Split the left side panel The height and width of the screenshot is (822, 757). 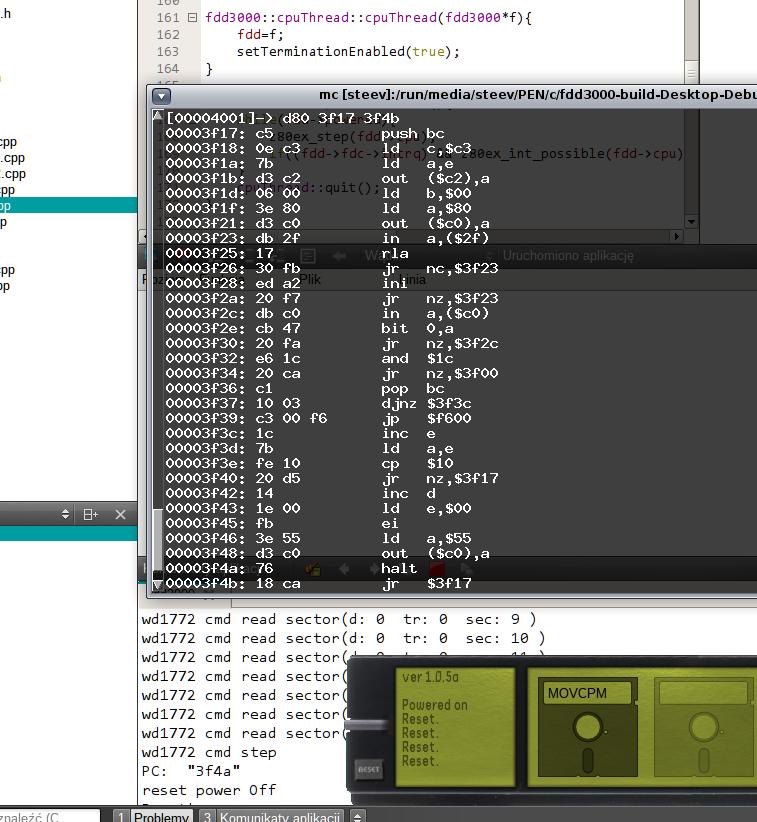(x=91, y=515)
